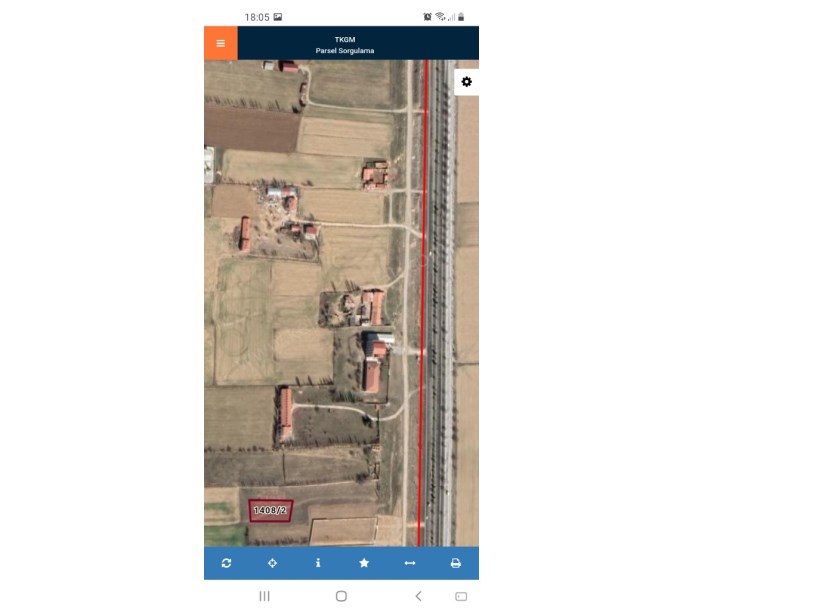Viewport: 816px width, 612px height.
Task: Tap the rightmost navigation bar icon
Action: tap(461, 596)
